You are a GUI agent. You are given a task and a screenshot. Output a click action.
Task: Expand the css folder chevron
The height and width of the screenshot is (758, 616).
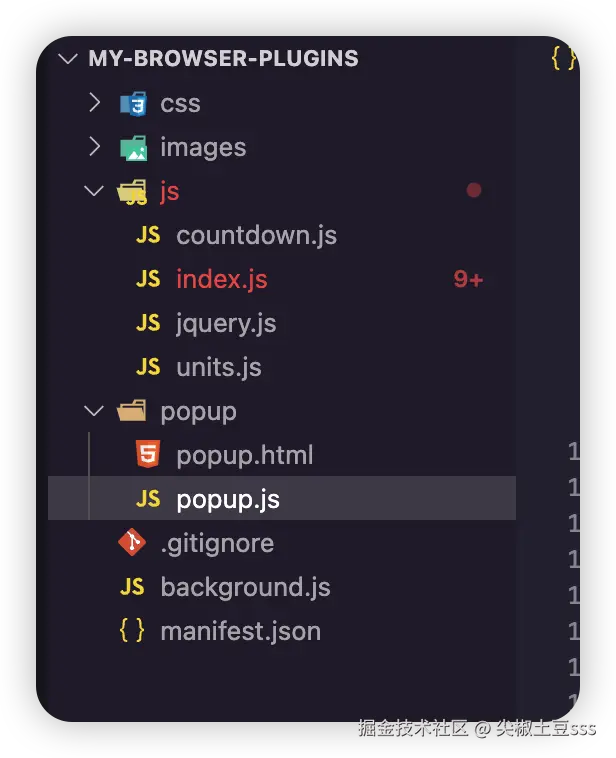click(95, 103)
